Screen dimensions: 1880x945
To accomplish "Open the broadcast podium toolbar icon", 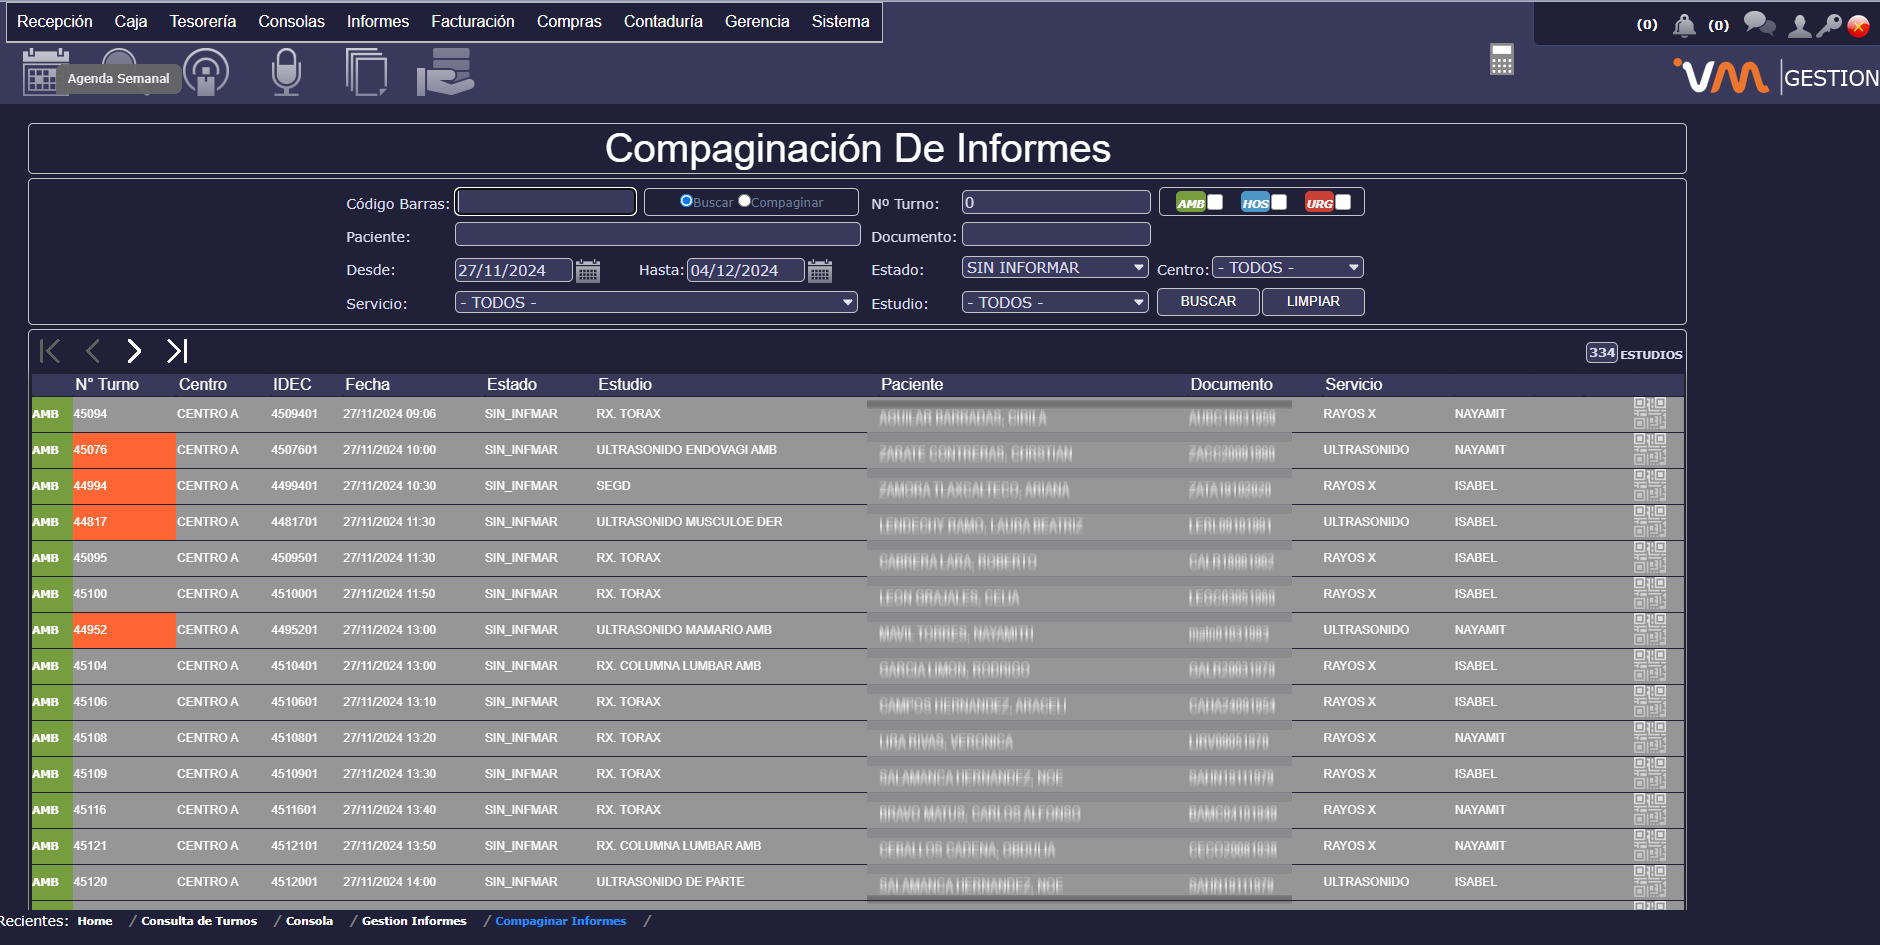I will [x=206, y=74].
